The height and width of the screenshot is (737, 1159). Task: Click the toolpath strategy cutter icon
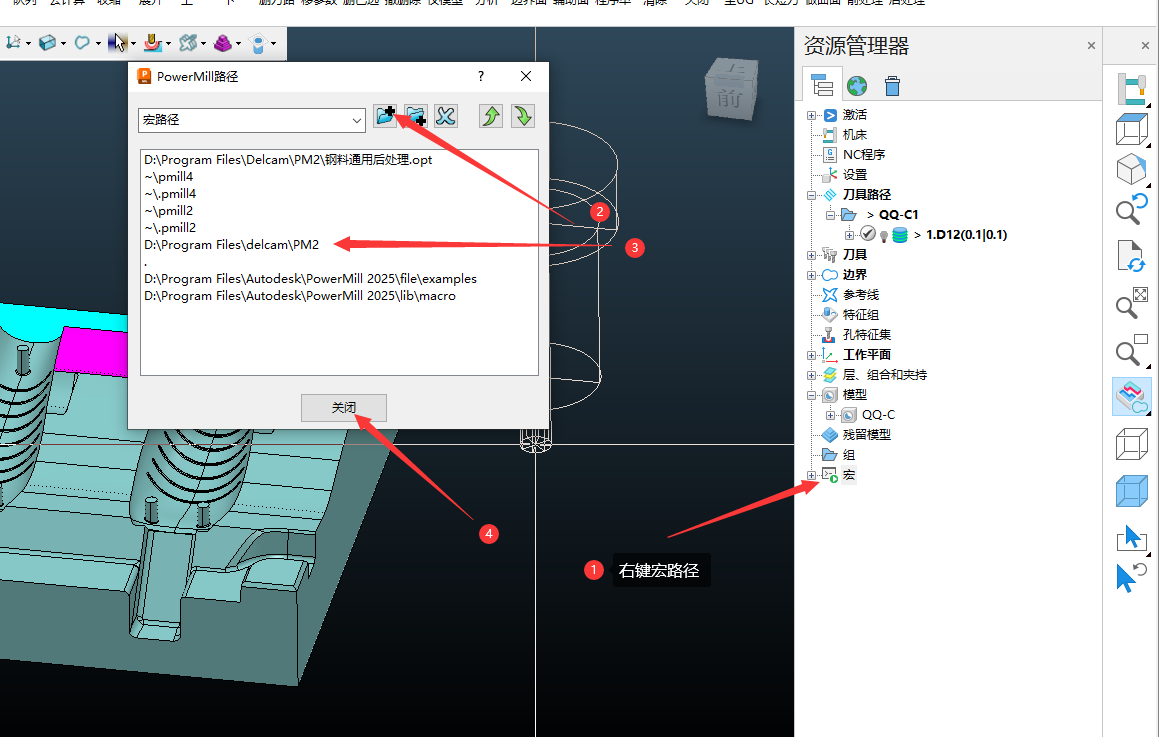click(152, 43)
